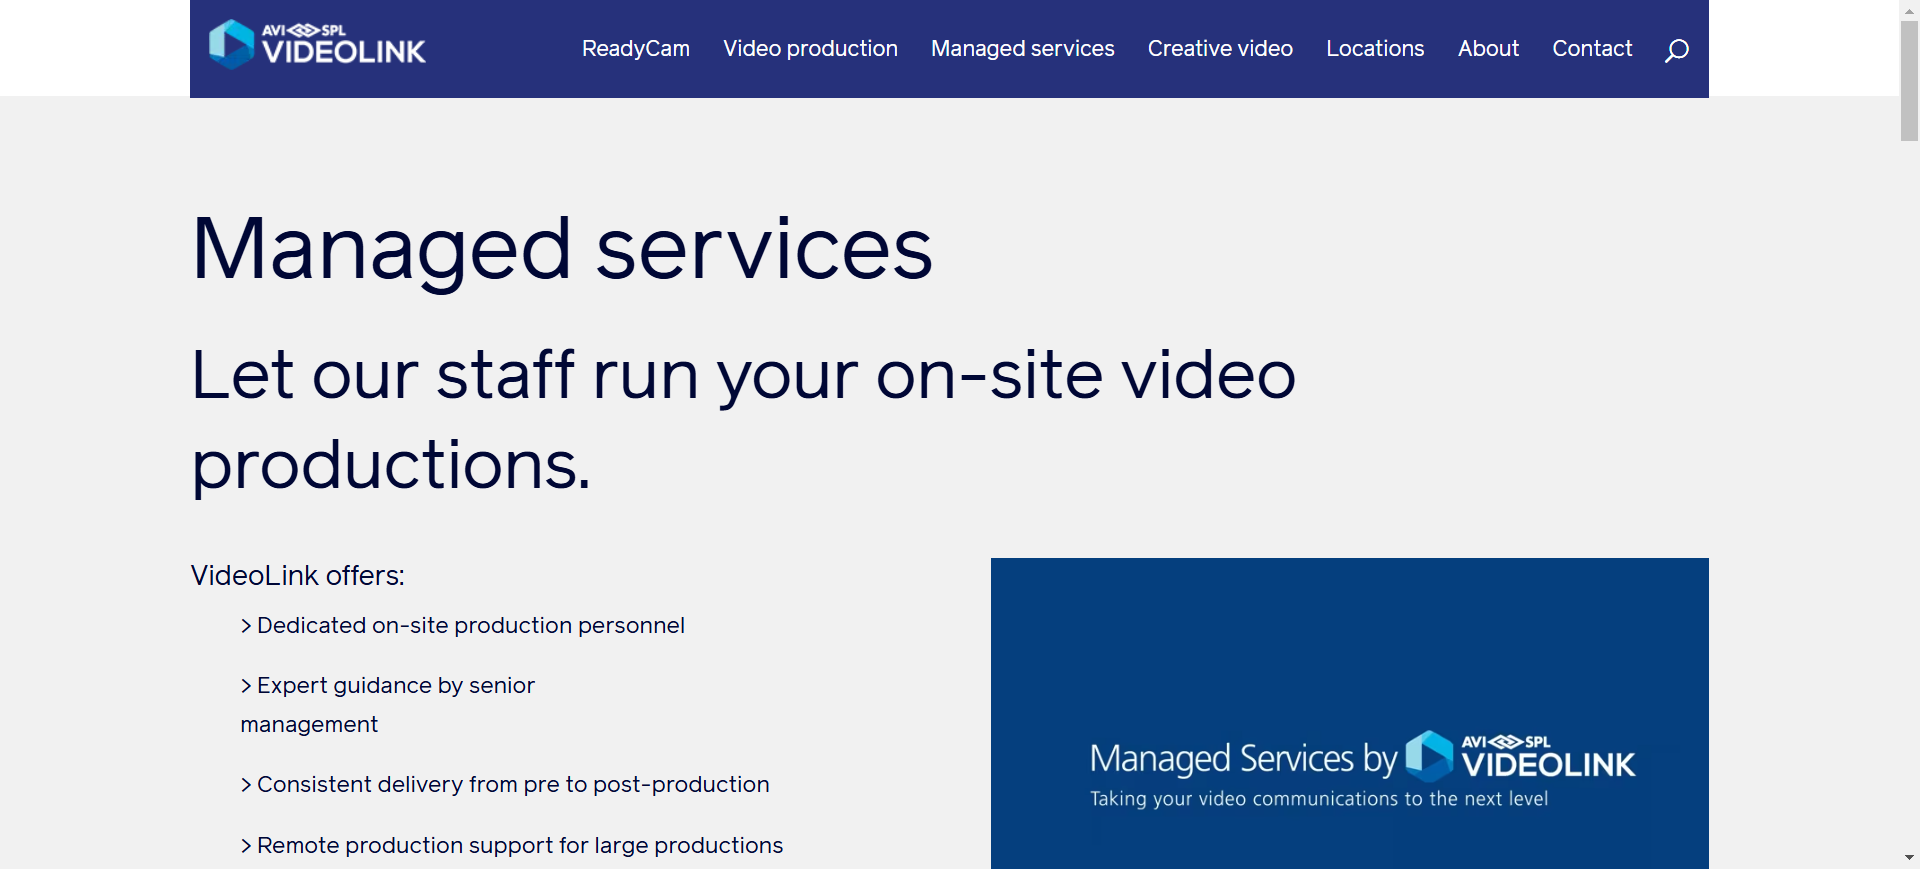This screenshot has width=1920, height=869.
Task: Click the Managed services page heading
Action: (562, 250)
